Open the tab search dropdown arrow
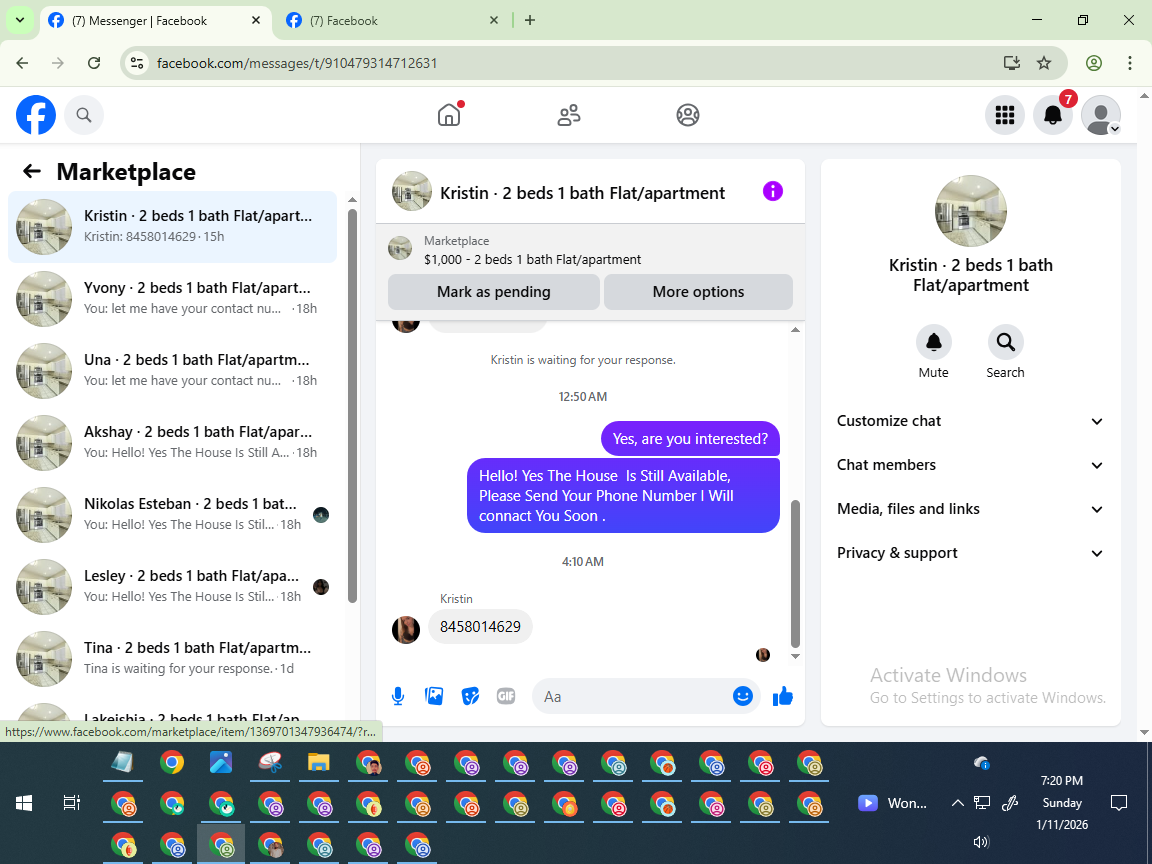 click(x=20, y=21)
